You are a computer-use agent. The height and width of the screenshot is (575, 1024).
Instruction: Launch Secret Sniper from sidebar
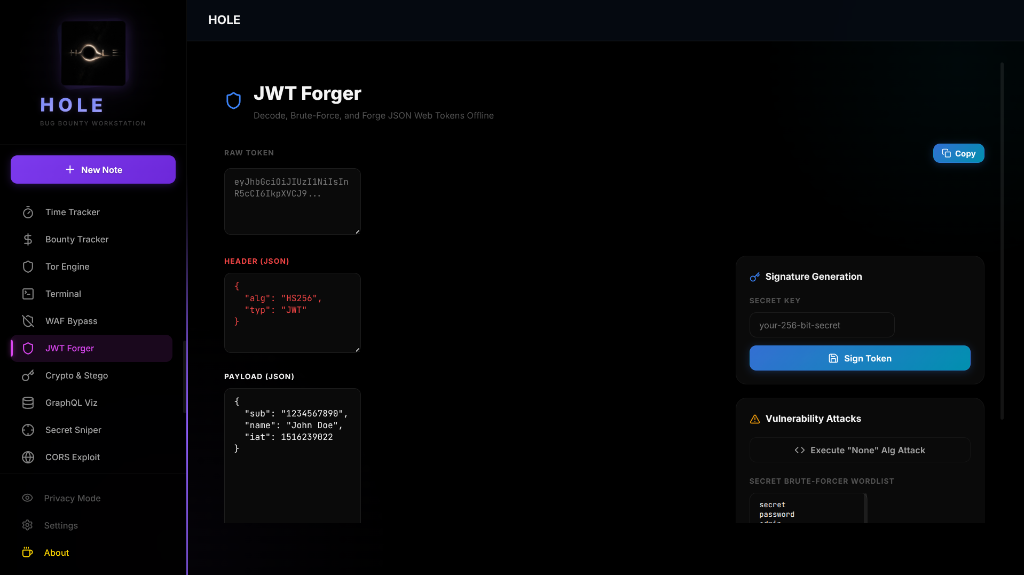(x=91, y=430)
